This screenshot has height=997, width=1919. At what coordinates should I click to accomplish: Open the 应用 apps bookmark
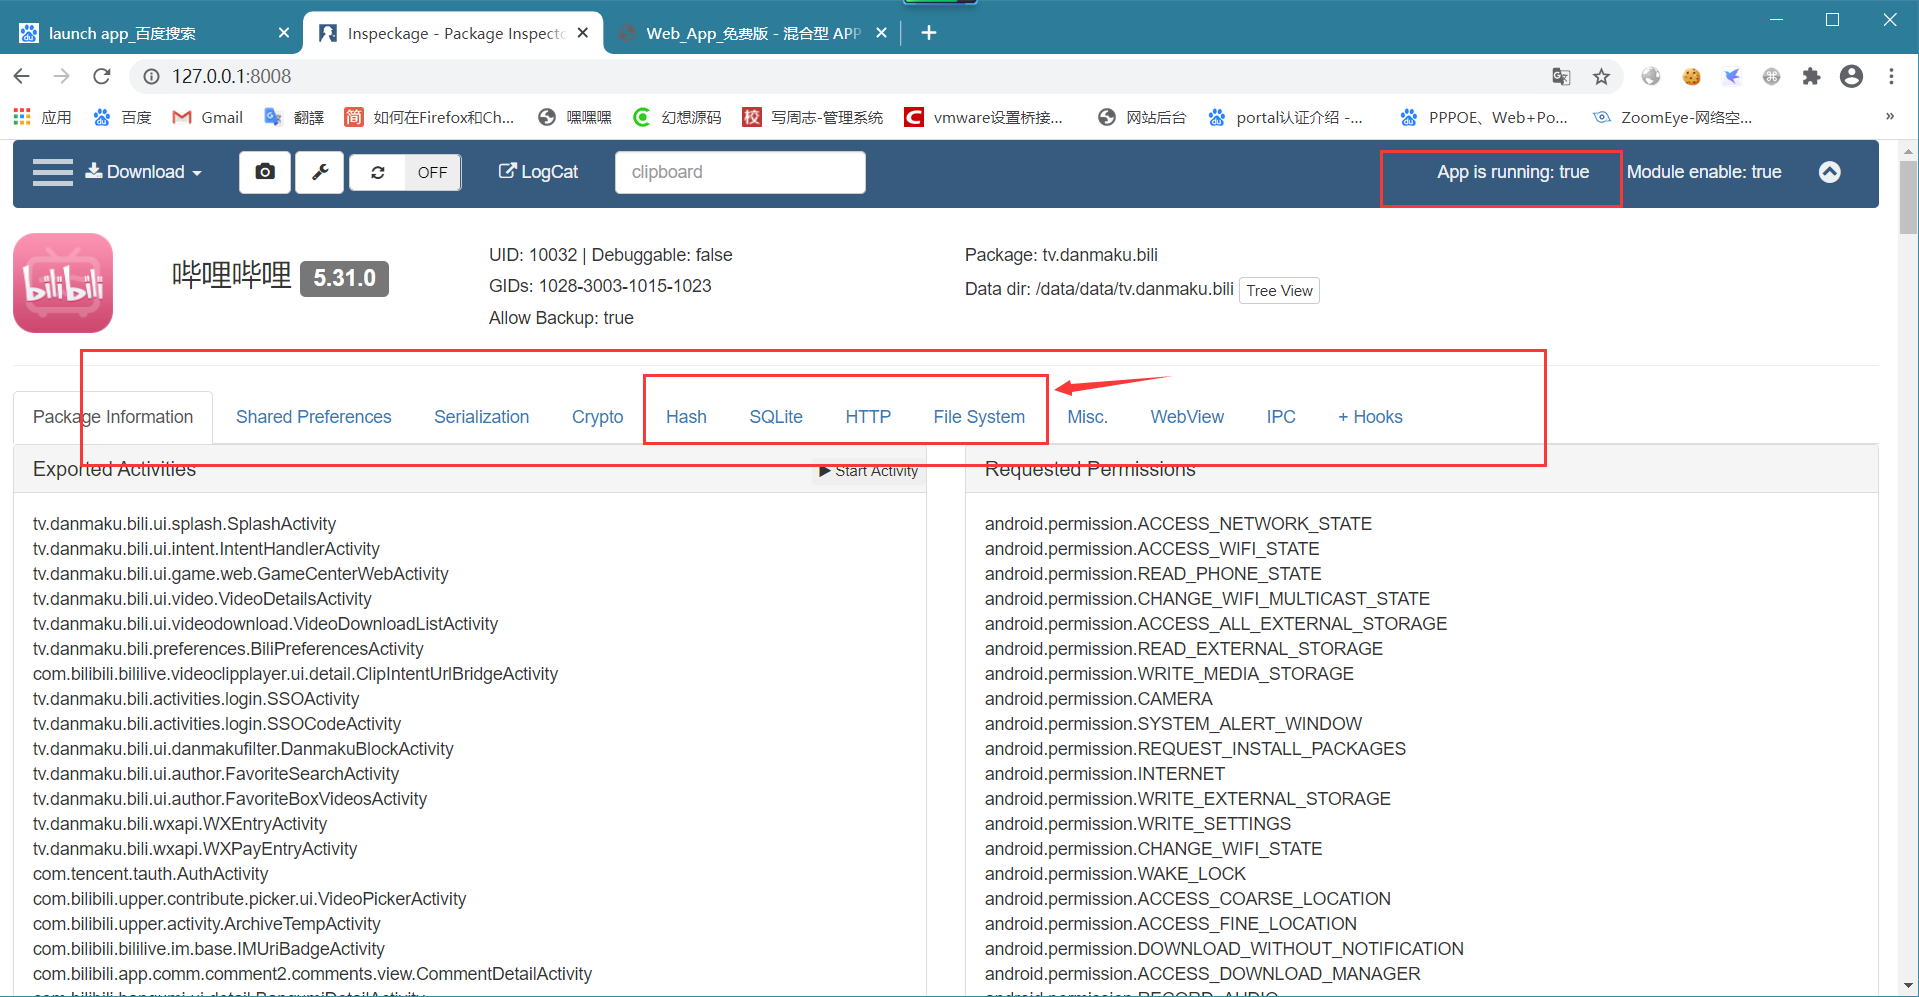point(42,117)
